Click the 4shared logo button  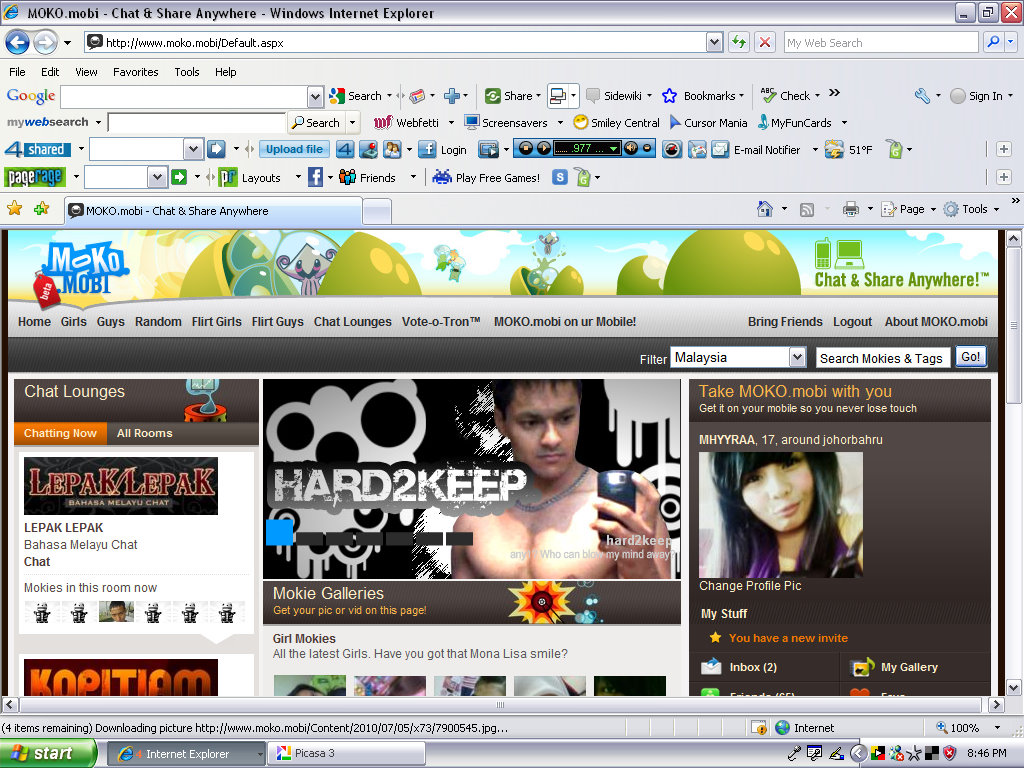(x=37, y=150)
